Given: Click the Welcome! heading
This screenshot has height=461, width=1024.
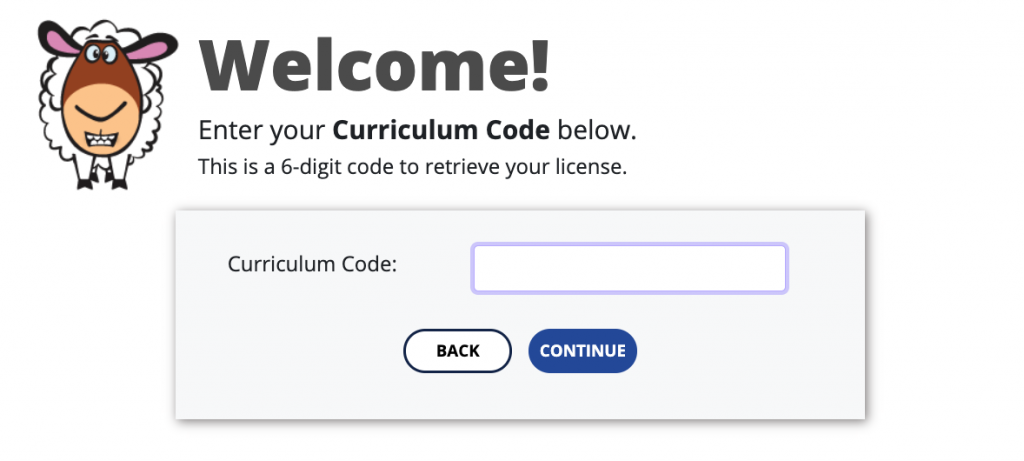Looking at the screenshot, I should 375,65.
